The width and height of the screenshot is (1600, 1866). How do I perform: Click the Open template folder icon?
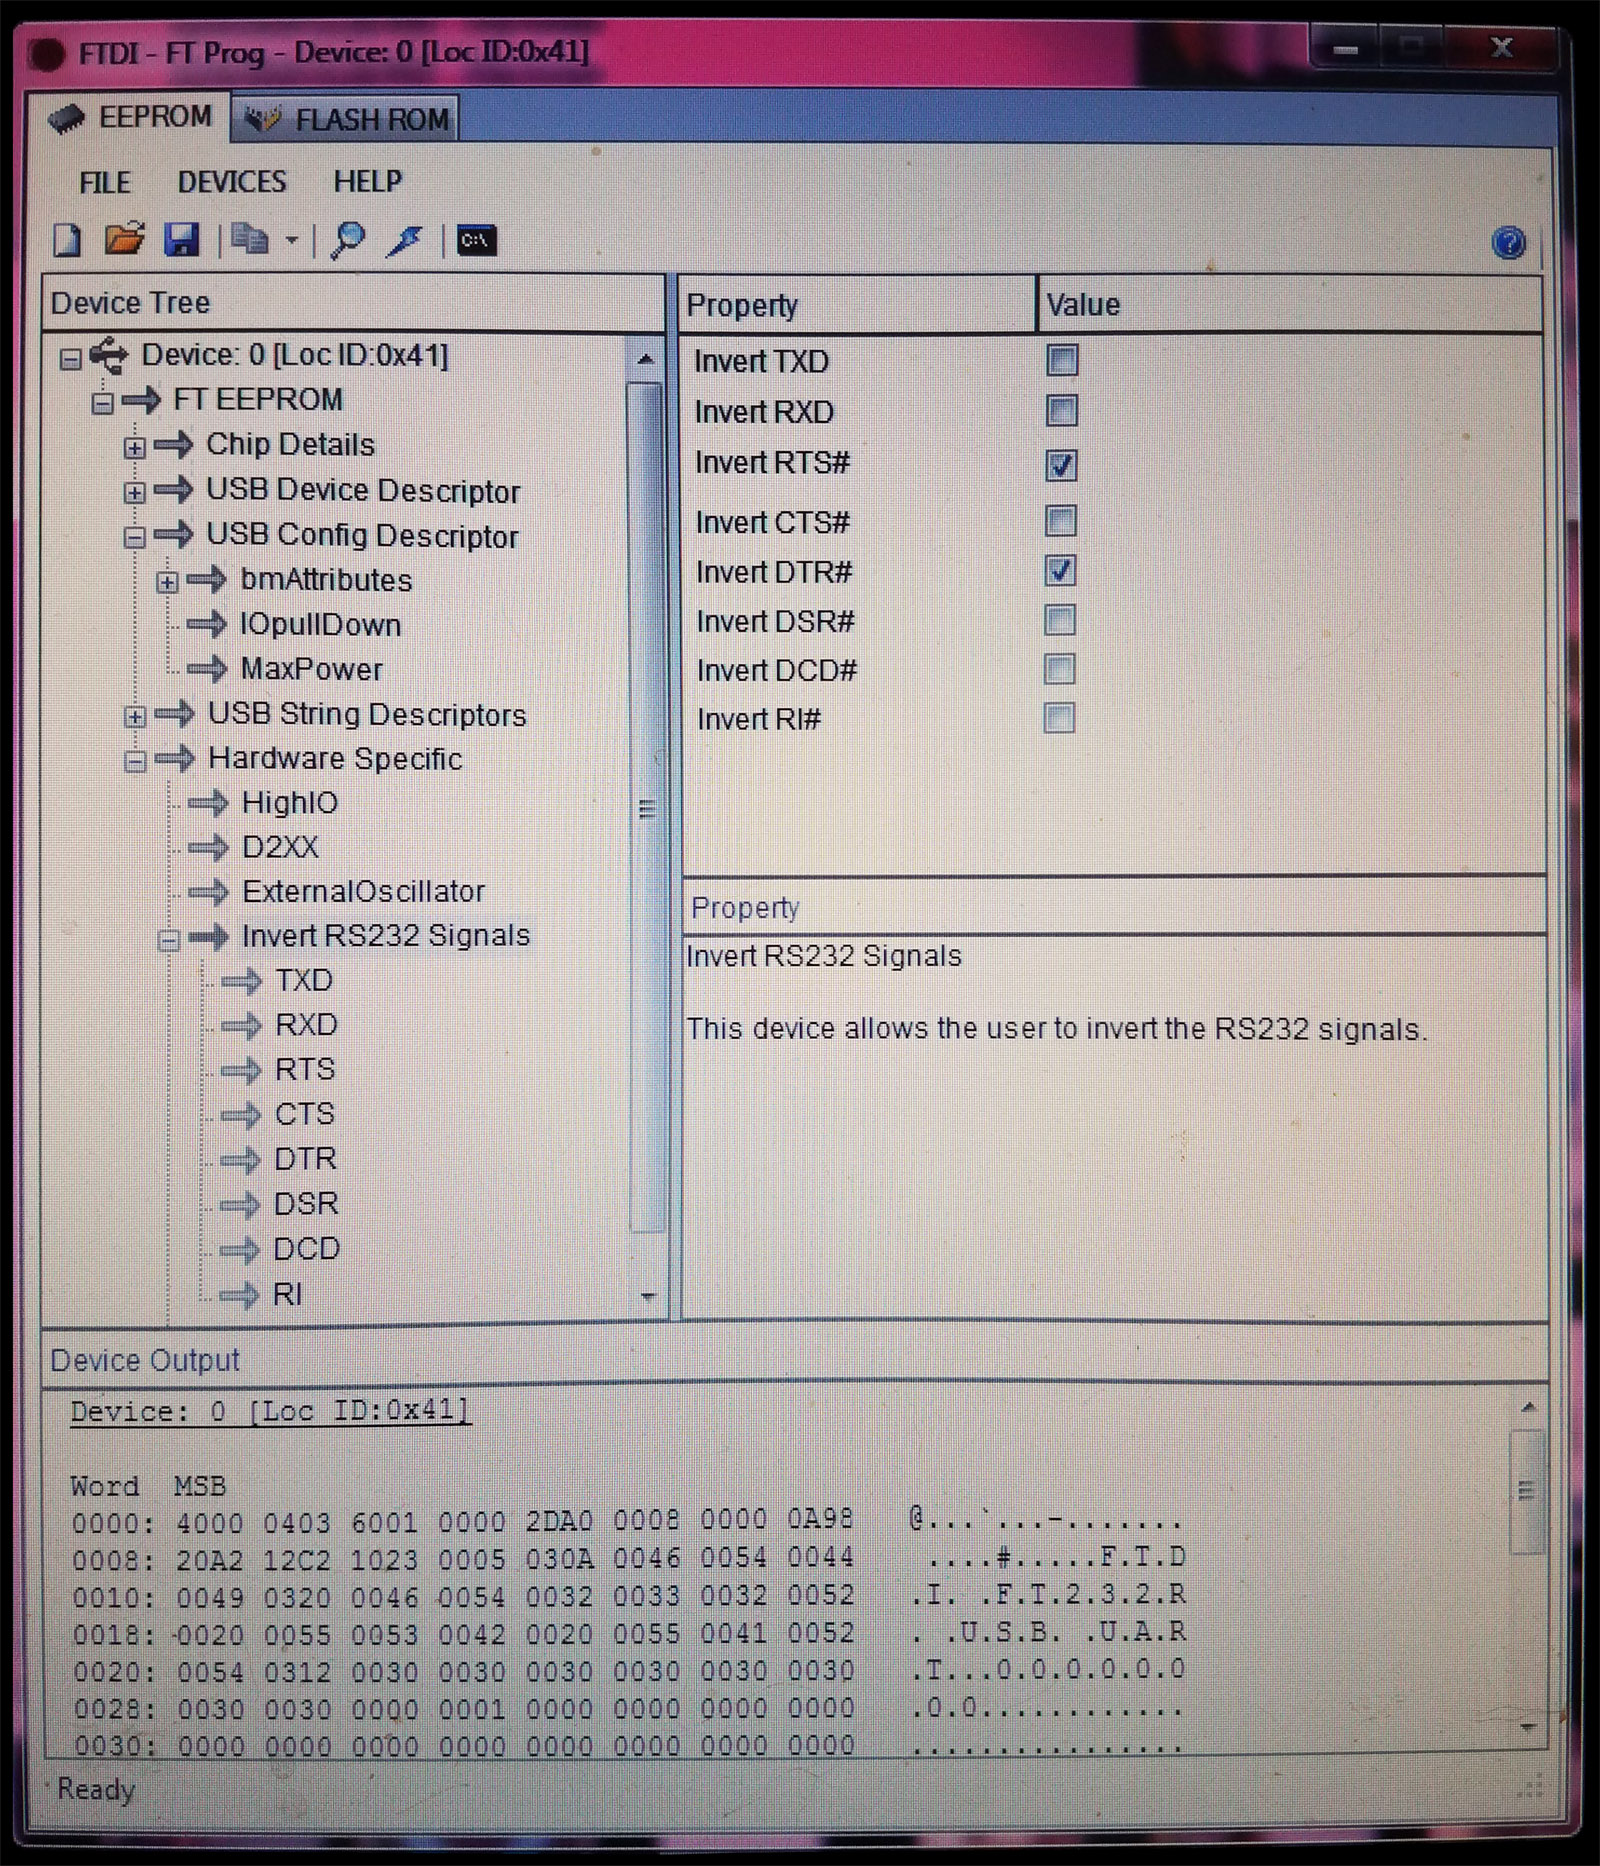(x=125, y=239)
